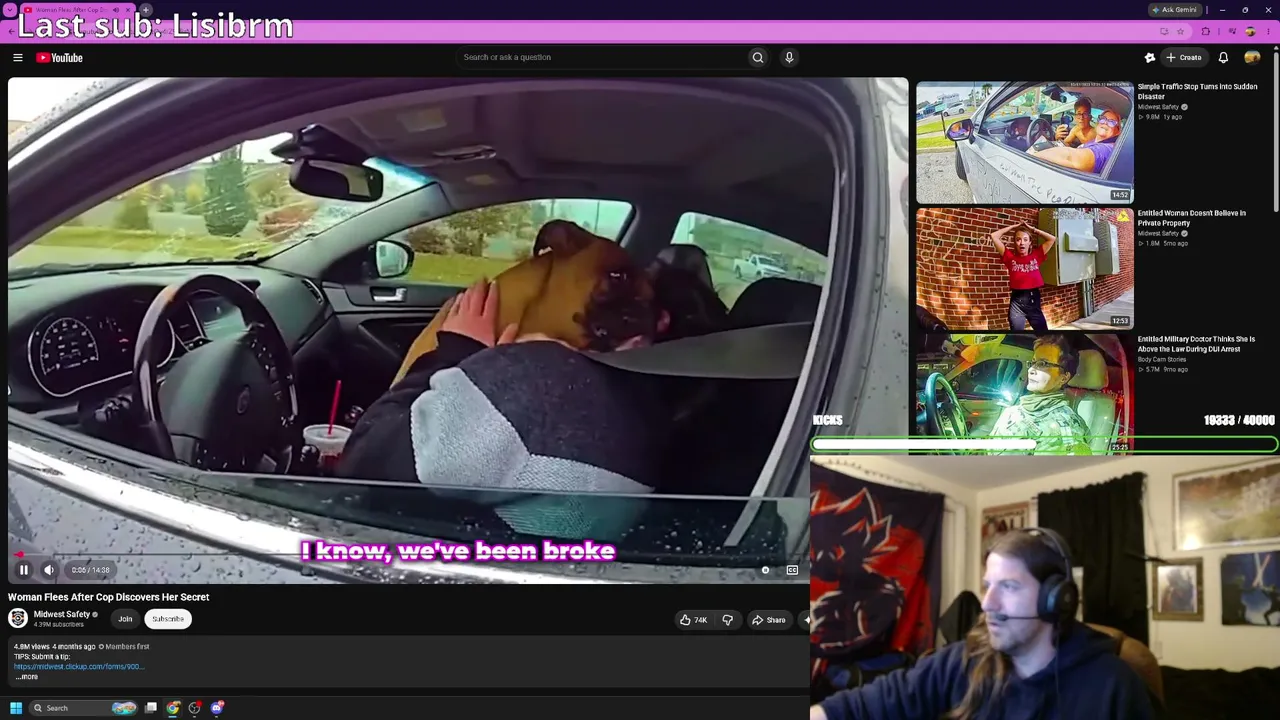Click the video title 'Woman Flees After Cop Discovers Her Secret'
Screen dimensions: 1280x720
pyautogui.click(x=109, y=597)
